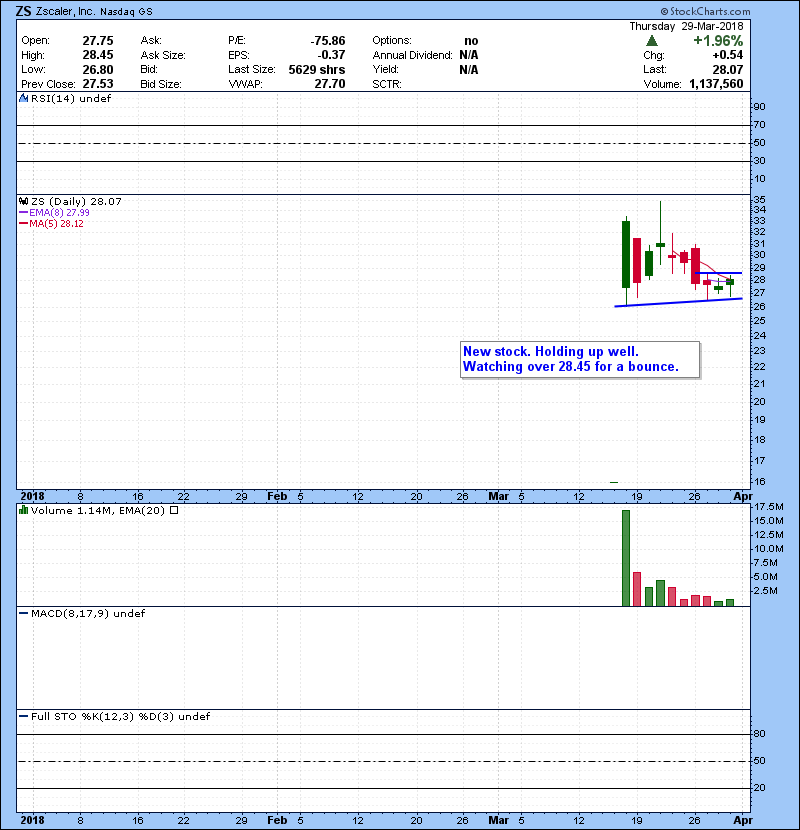This screenshot has height=830, width=800.
Task: Select the ZS ticker symbol in header
Action: pyautogui.click(x=24, y=11)
